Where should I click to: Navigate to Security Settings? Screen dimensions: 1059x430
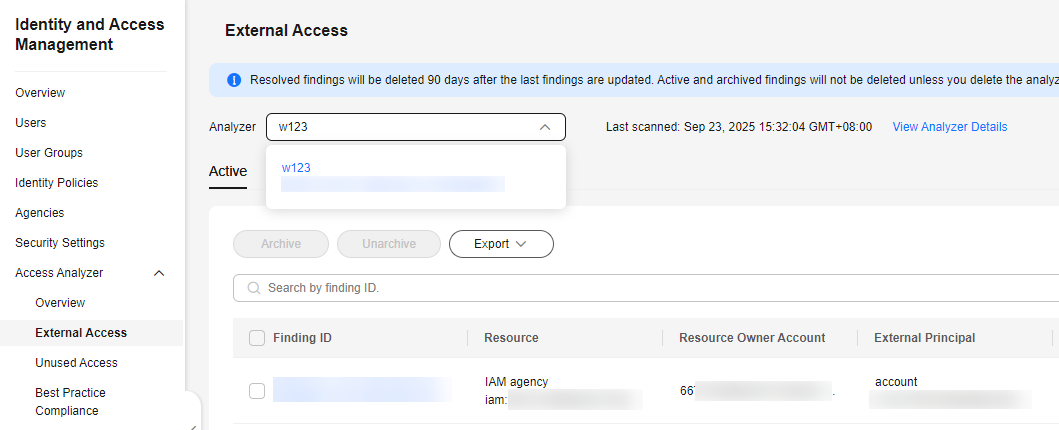point(60,243)
